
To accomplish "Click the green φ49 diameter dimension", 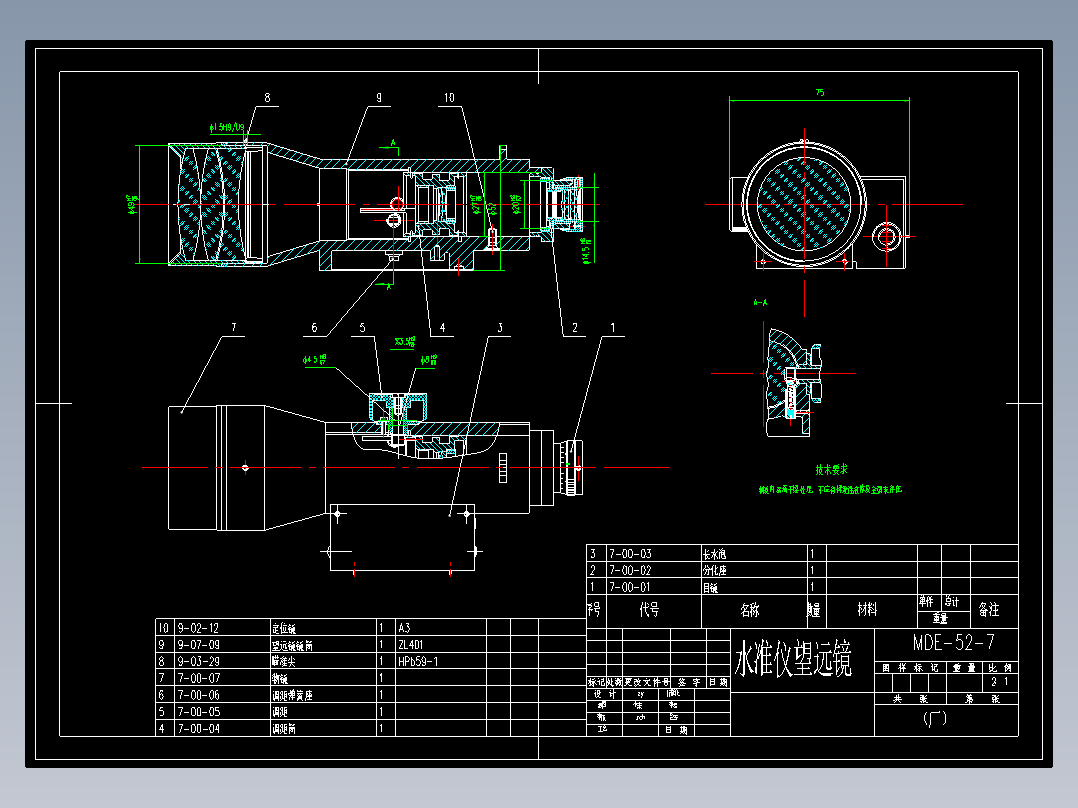I will (132, 204).
